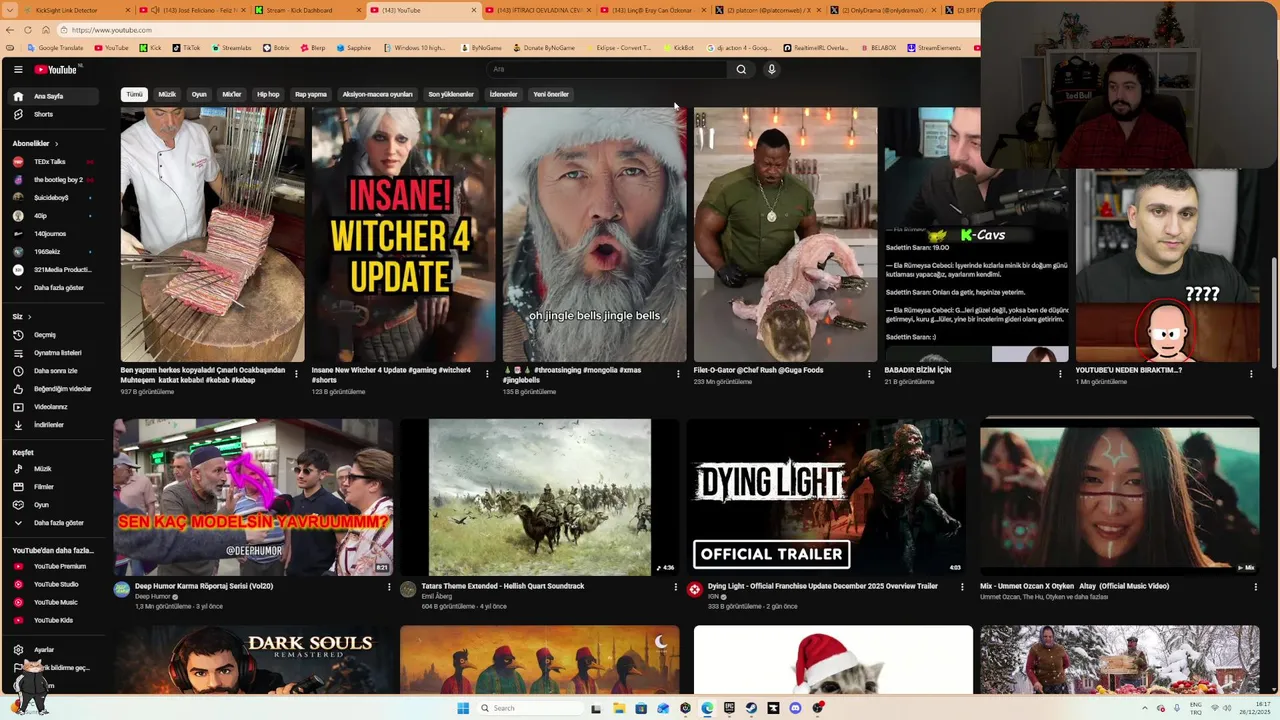Open options menu for Tatars Theme video
This screenshot has height=720, width=1280.
(676, 587)
